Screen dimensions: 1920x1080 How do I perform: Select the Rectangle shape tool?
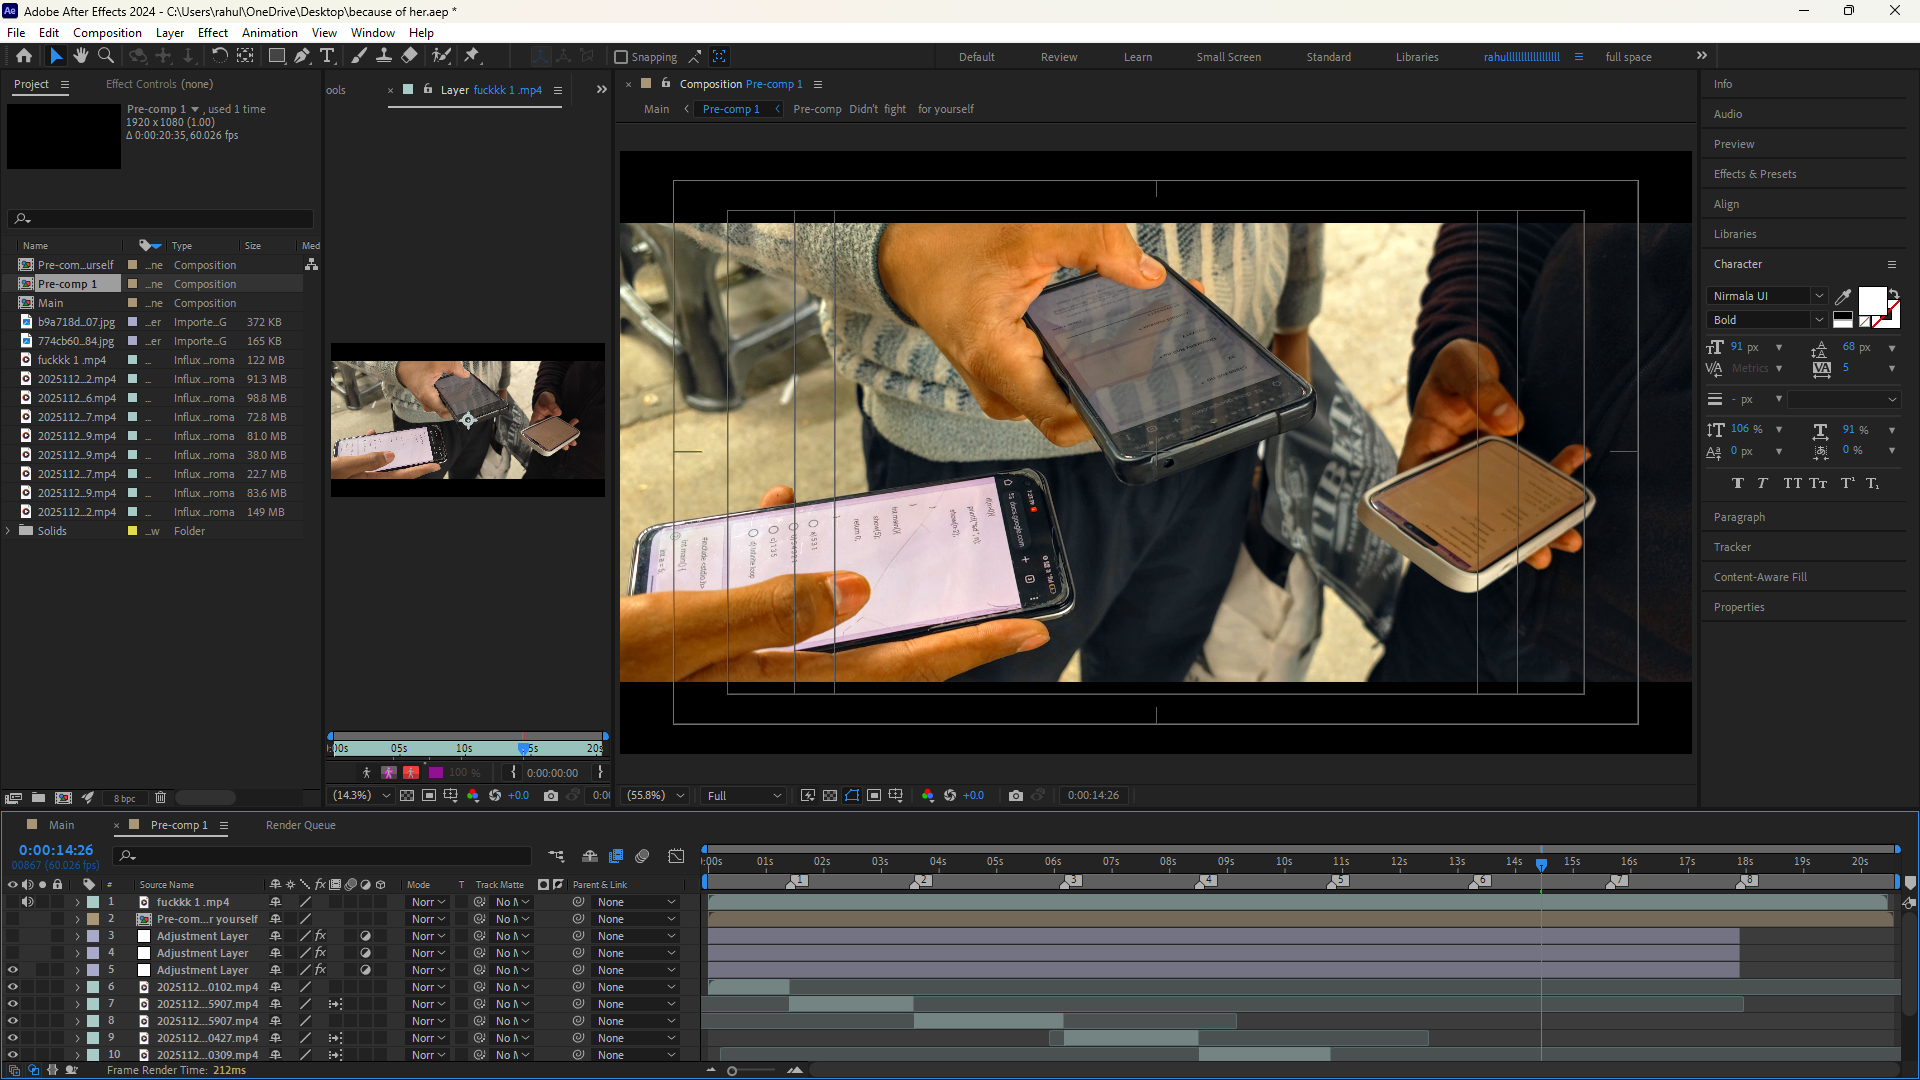[x=277, y=56]
